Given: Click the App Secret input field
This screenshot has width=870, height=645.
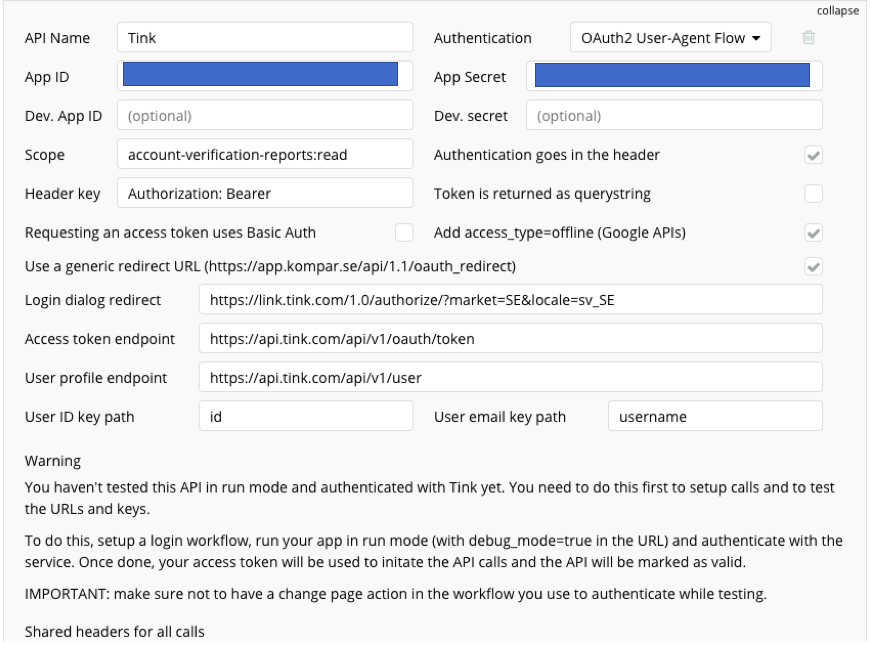Looking at the screenshot, I should pos(674,76).
